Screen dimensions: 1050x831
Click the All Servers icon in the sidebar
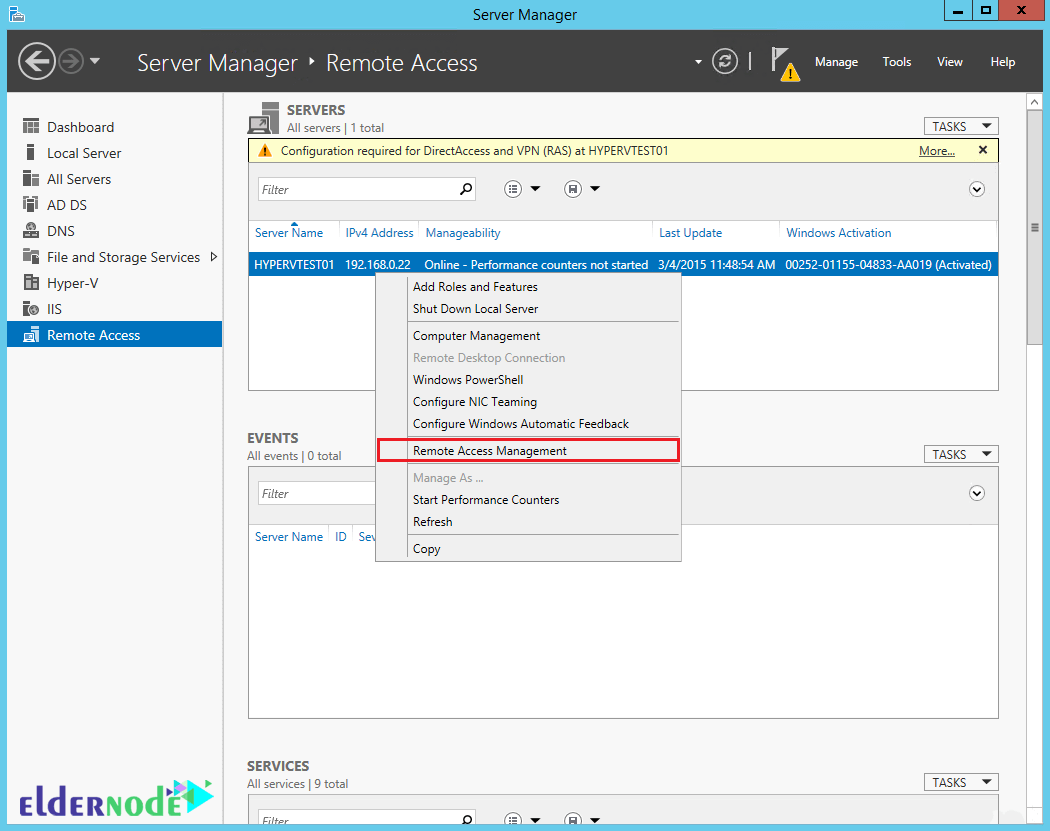click(x=31, y=179)
